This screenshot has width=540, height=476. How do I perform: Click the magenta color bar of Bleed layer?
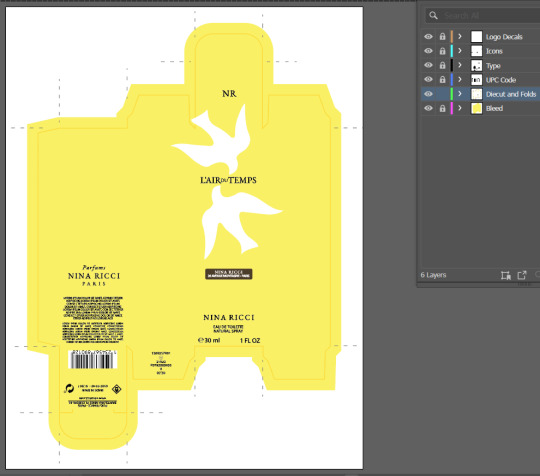coord(451,108)
